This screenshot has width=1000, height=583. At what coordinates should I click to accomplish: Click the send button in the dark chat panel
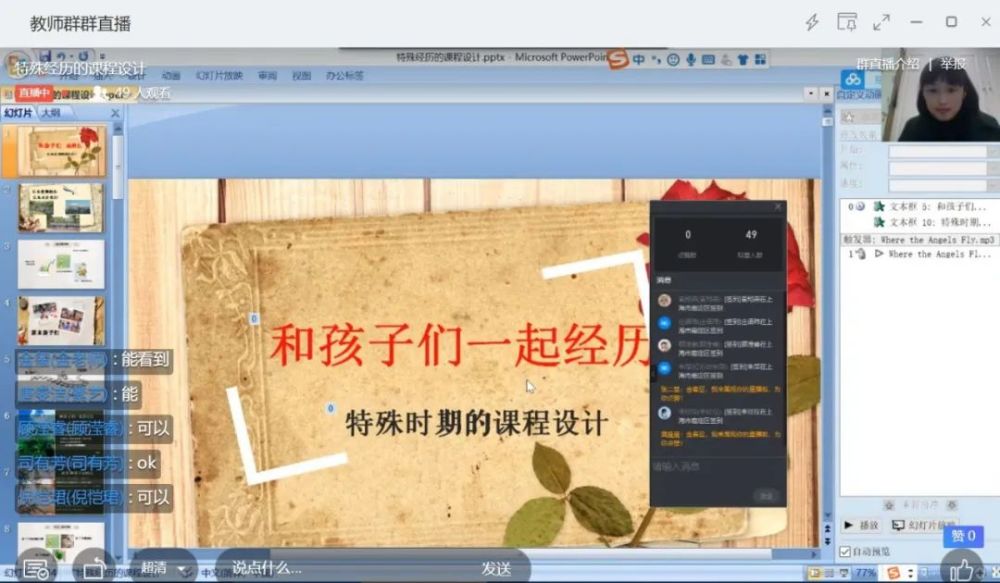[x=766, y=496]
